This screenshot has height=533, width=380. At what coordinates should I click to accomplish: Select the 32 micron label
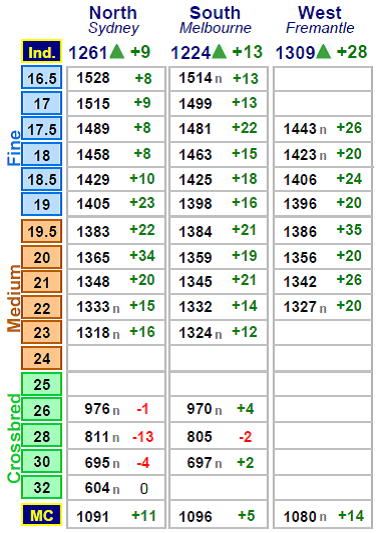[41, 487]
